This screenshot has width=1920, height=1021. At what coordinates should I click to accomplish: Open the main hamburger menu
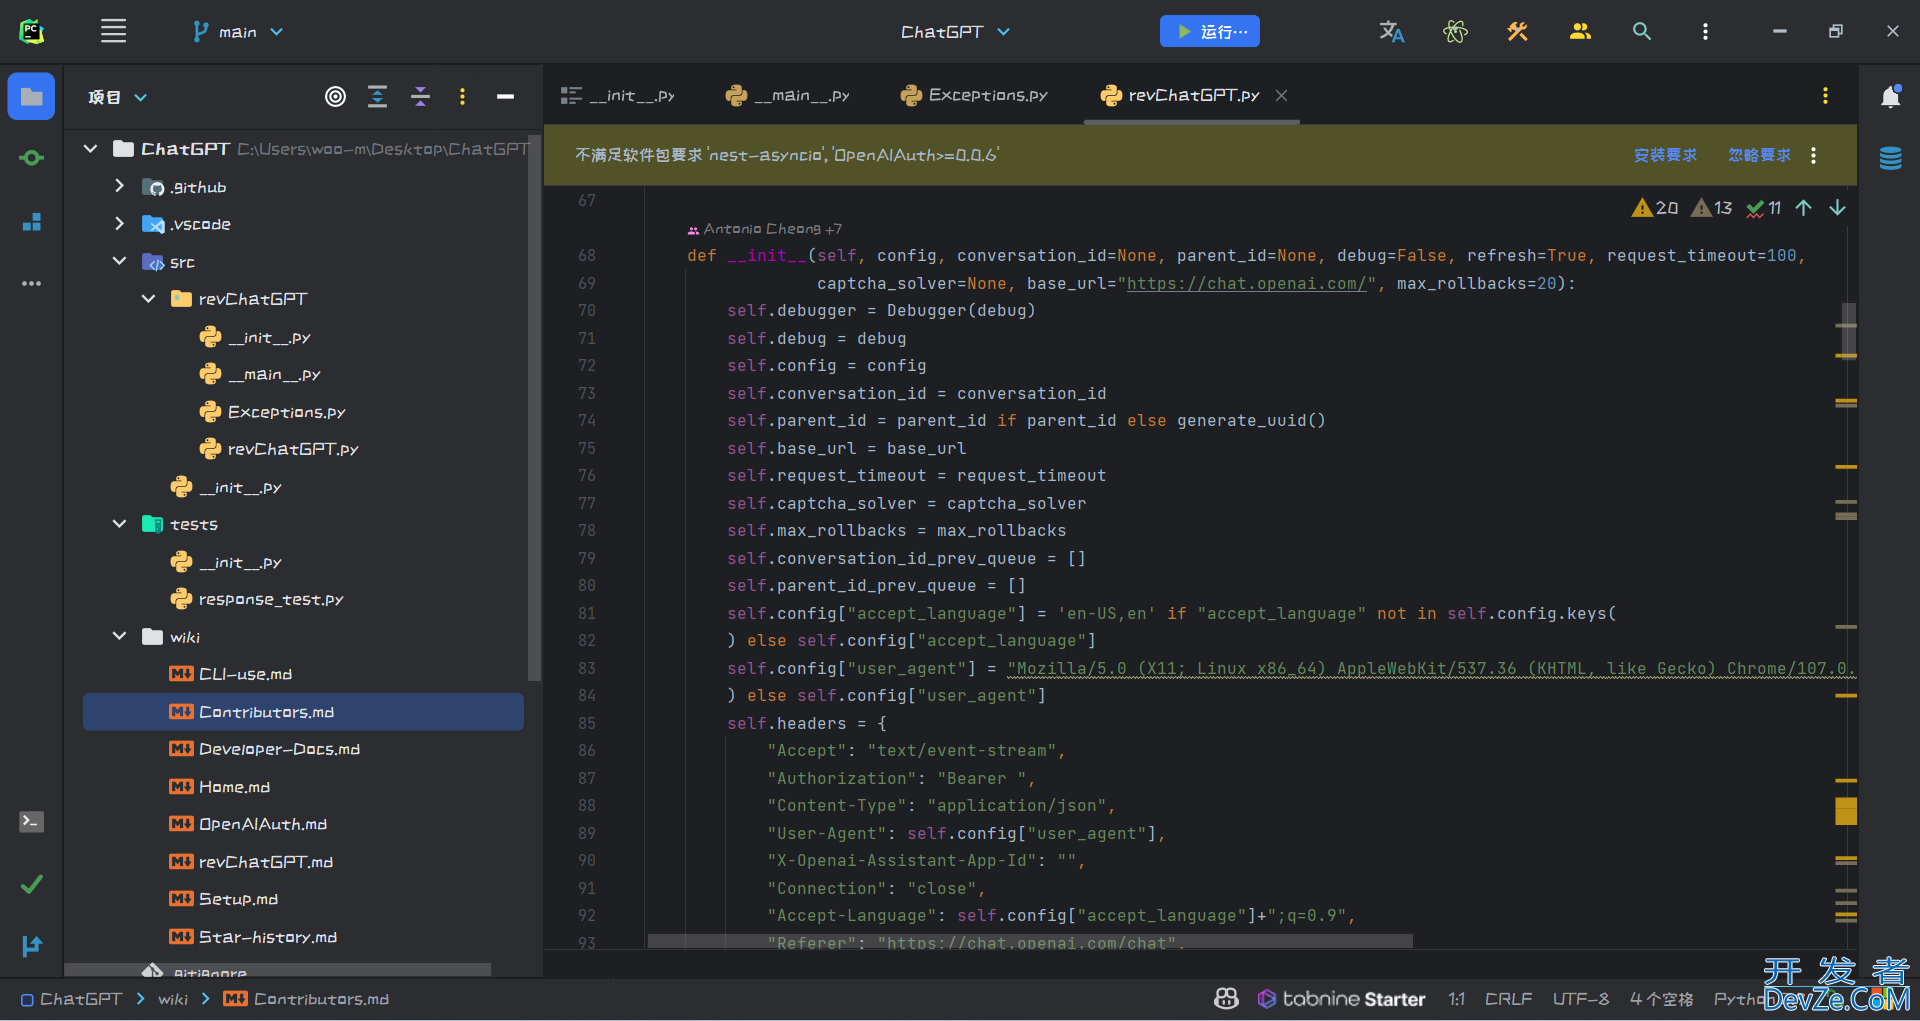click(x=113, y=31)
